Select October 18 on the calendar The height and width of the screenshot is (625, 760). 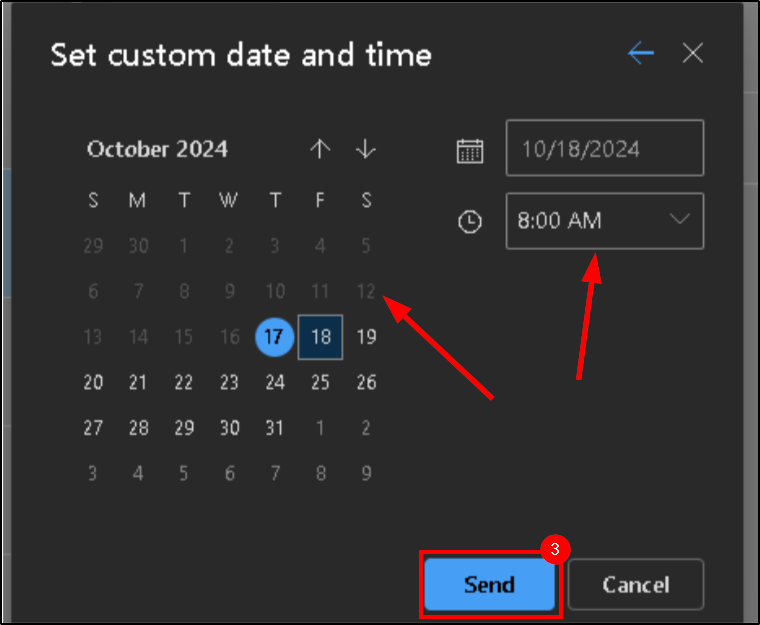320,337
